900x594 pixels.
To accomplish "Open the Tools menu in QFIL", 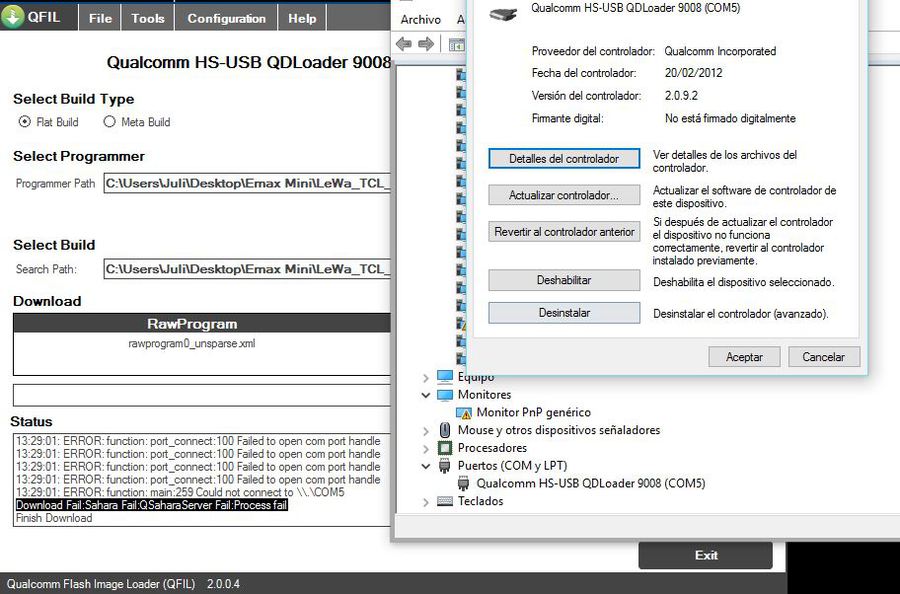I will [x=148, y=18].
